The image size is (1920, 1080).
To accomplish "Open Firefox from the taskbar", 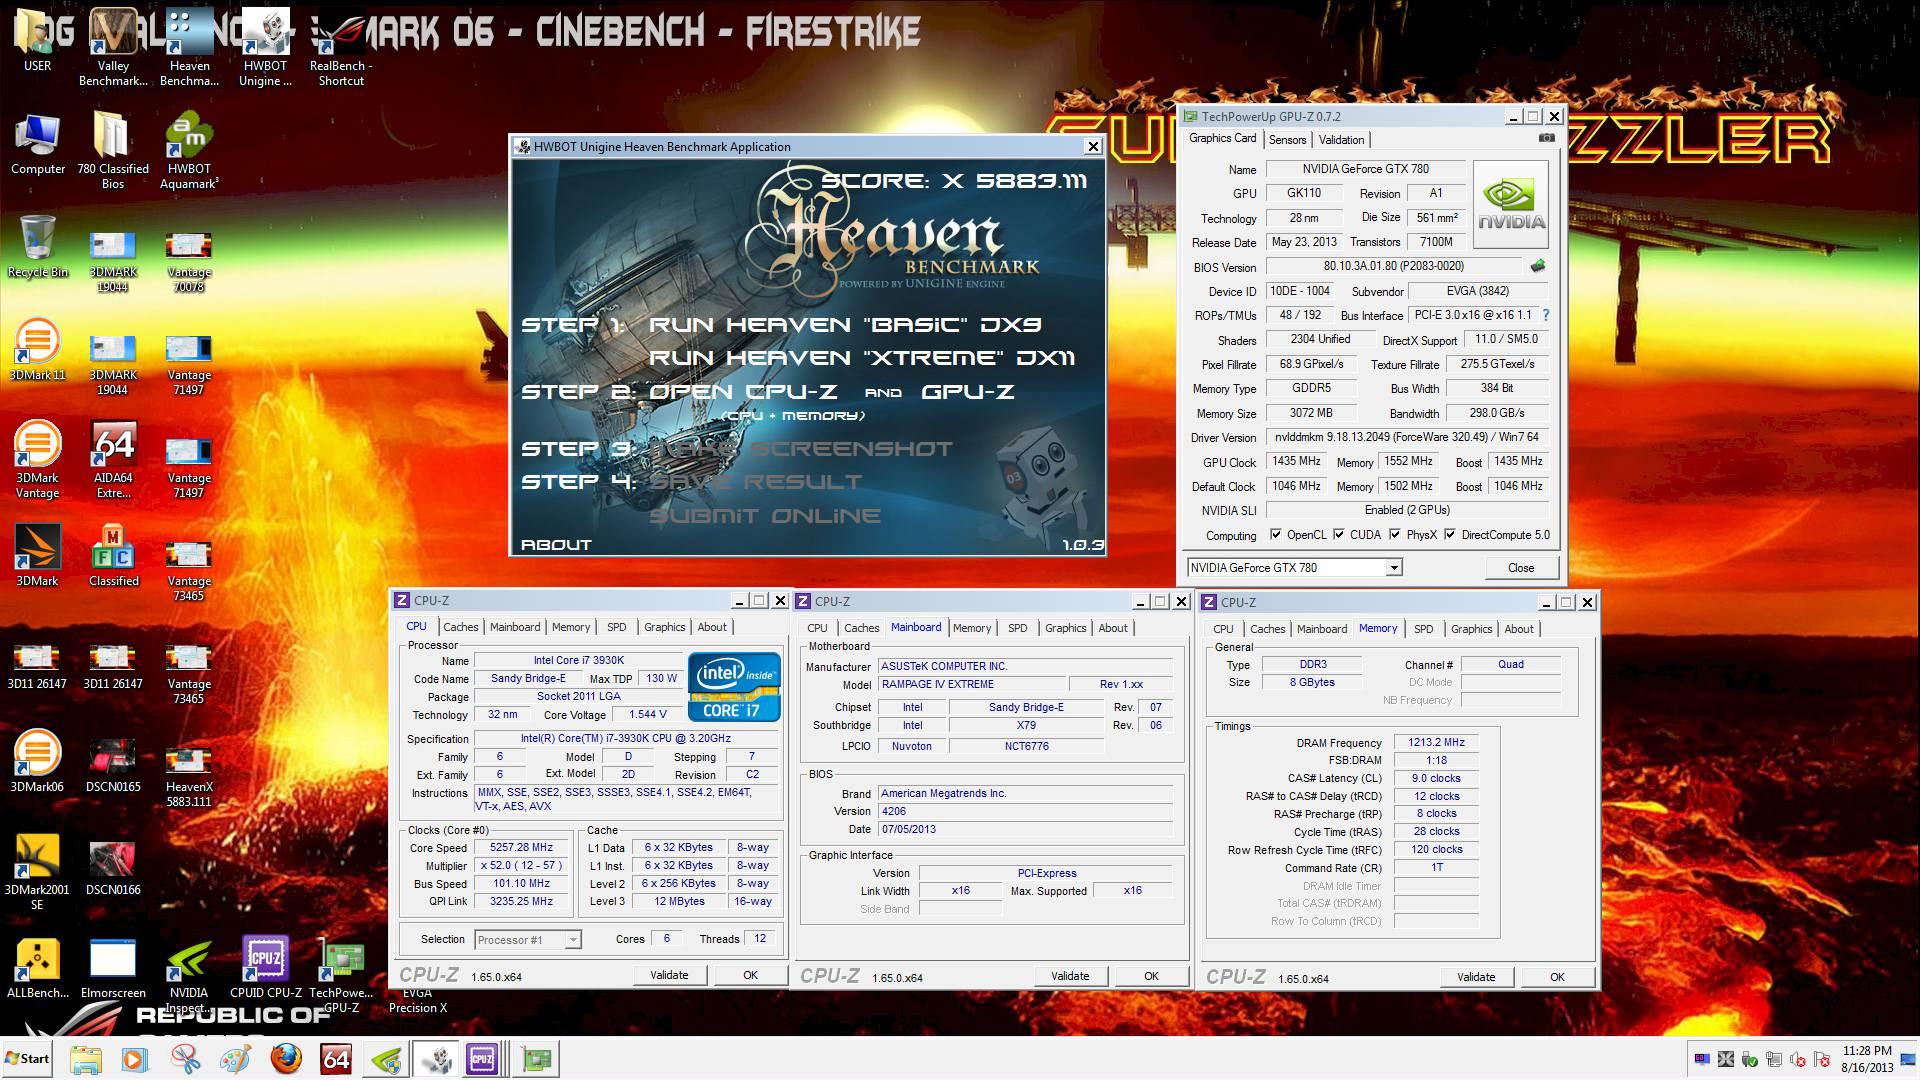I will point(286,1058).
